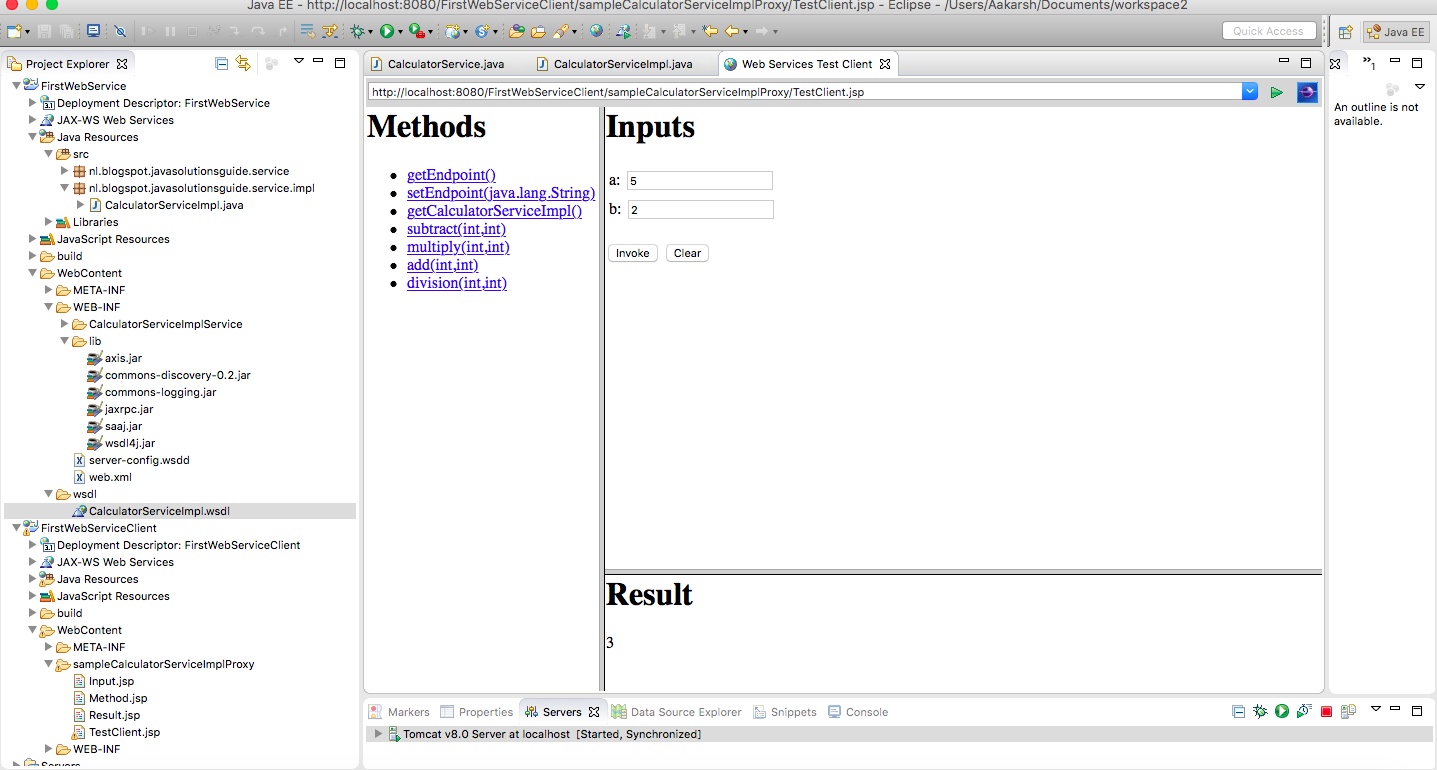This screenshot has width=1437, height=770.
Task: Click the Back navigation arrow in toolbar
Action: tap(733, 31)
